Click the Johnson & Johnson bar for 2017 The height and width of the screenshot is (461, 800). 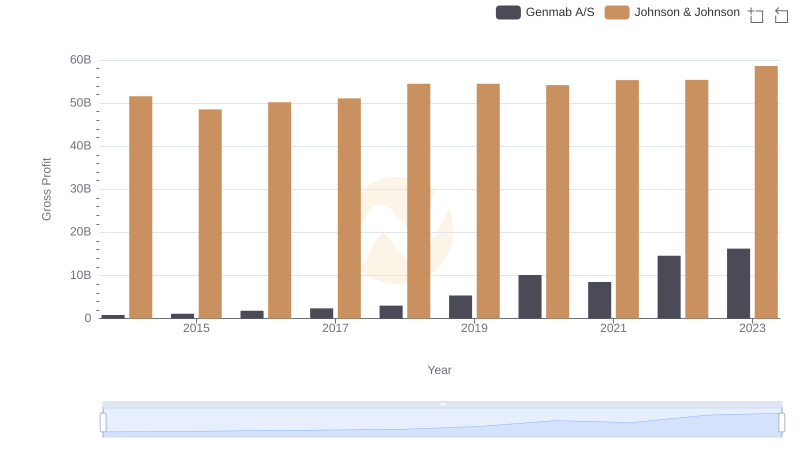click(x=349, y=209)
